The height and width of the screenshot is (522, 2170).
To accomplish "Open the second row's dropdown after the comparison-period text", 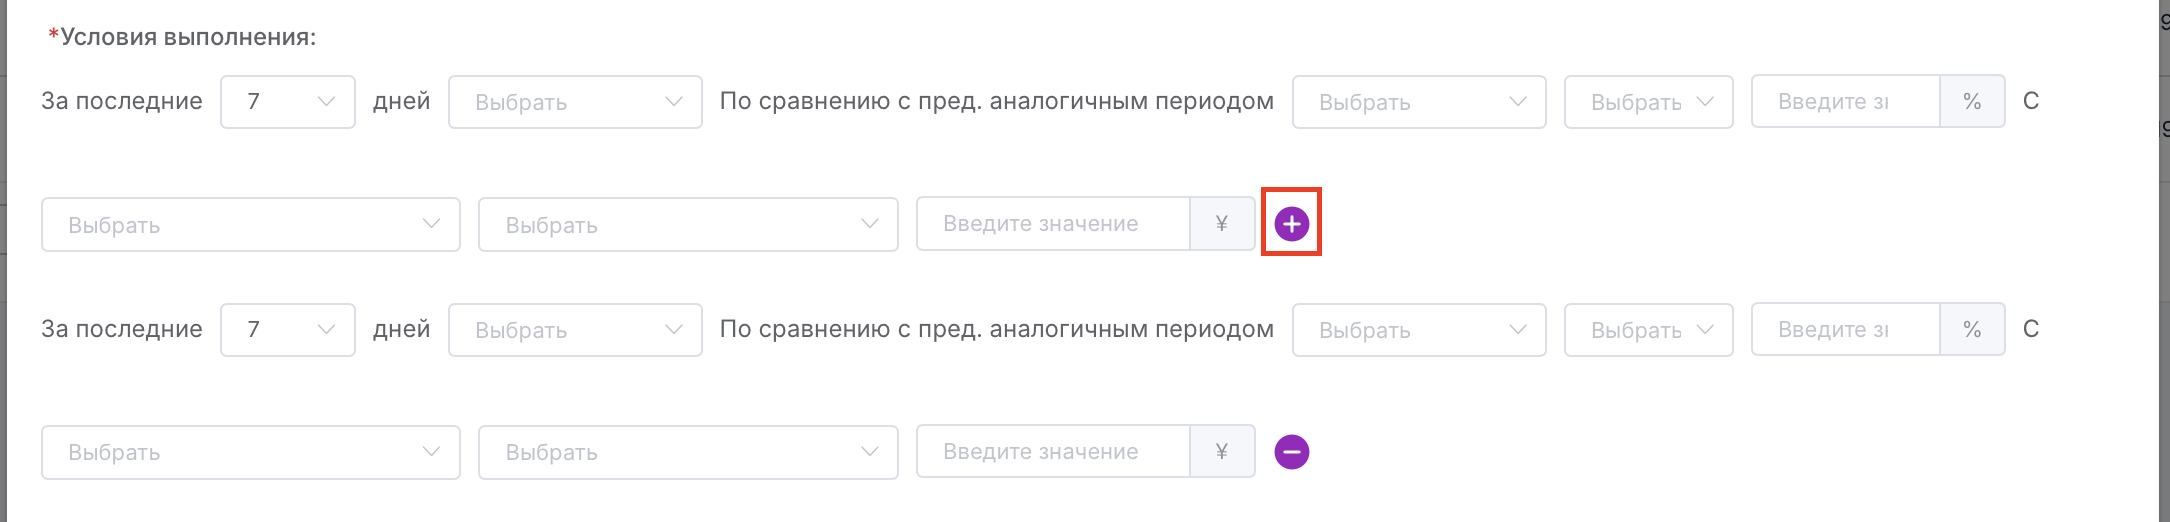I will point(1419,330).
